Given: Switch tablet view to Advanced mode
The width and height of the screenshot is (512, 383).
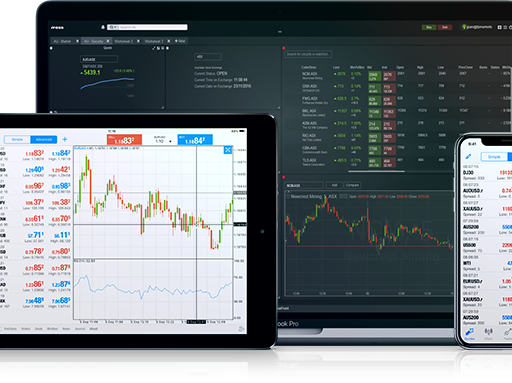Looking at the screenshot, I should (44, 139).
